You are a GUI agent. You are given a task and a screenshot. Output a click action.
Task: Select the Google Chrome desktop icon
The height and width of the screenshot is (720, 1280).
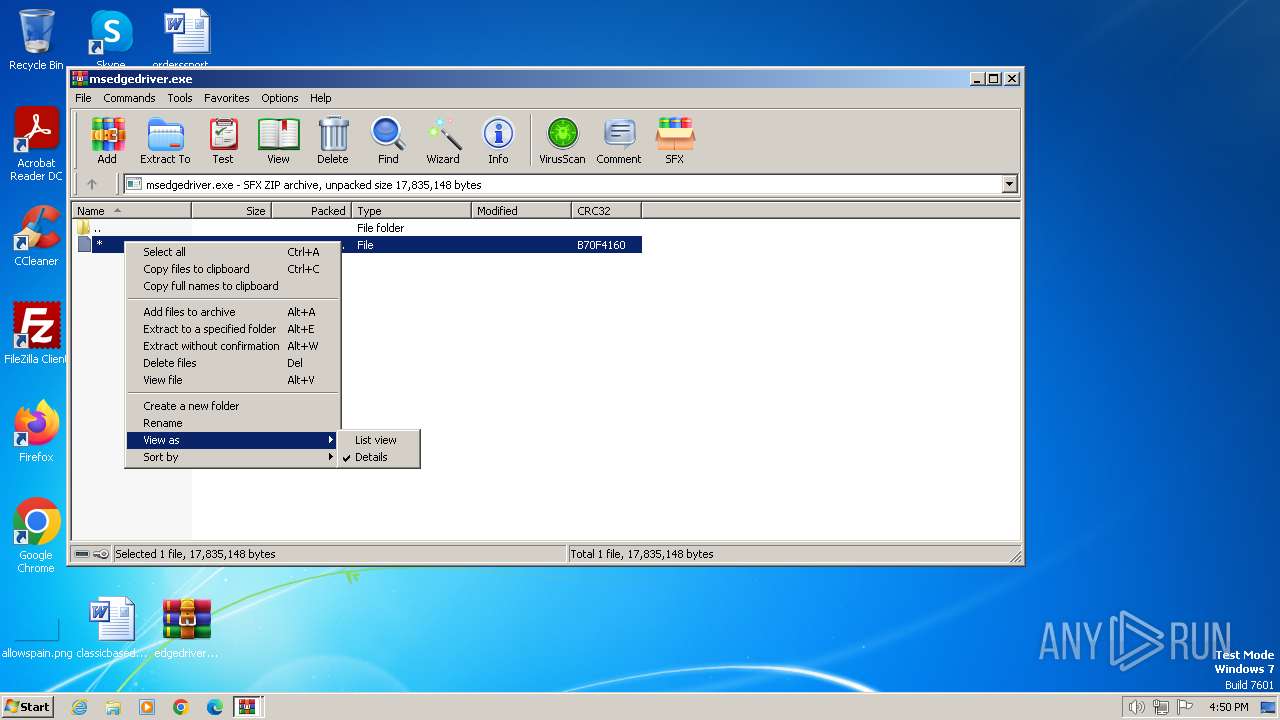point(36,536)
